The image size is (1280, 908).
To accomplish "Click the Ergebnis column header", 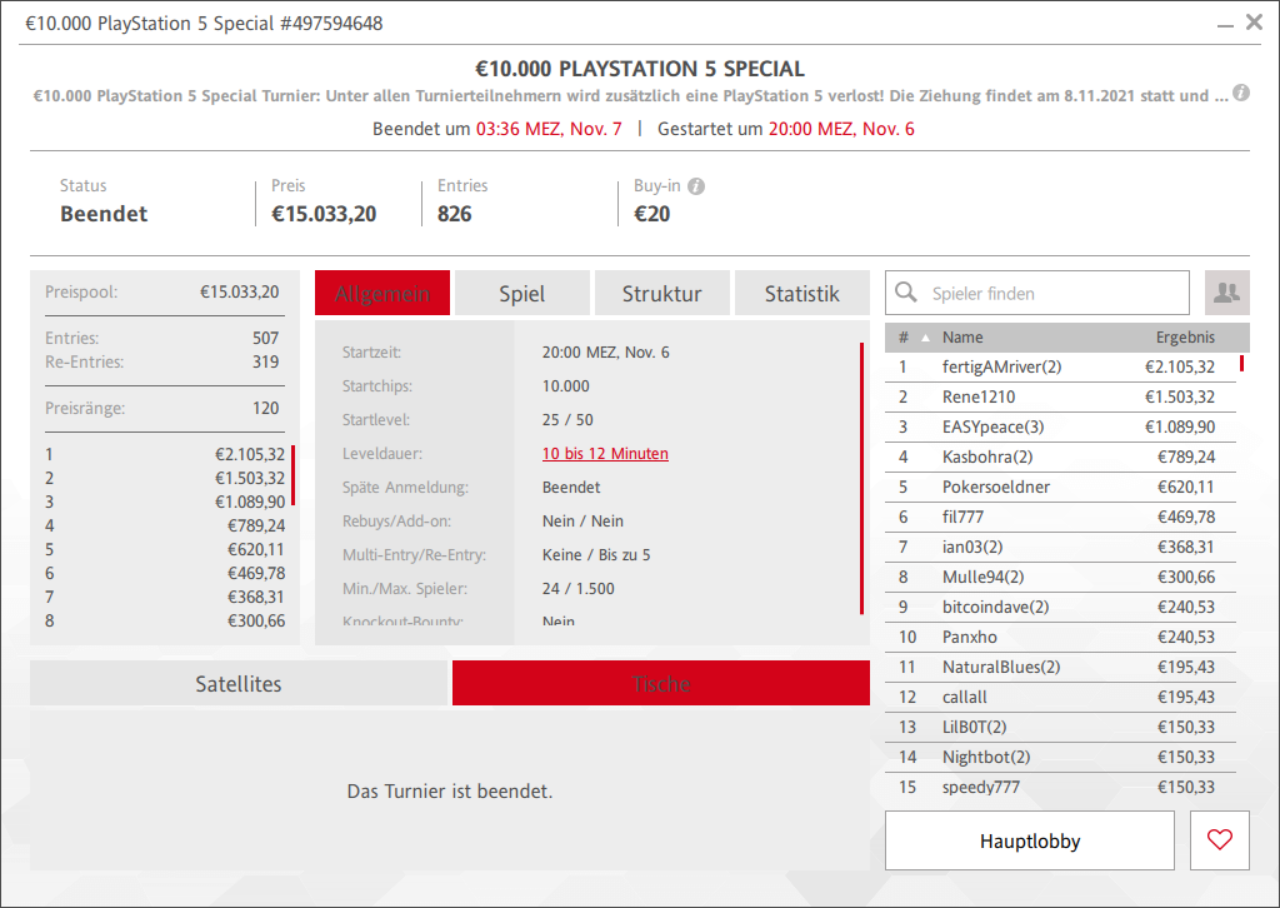I will [1185, 337].
